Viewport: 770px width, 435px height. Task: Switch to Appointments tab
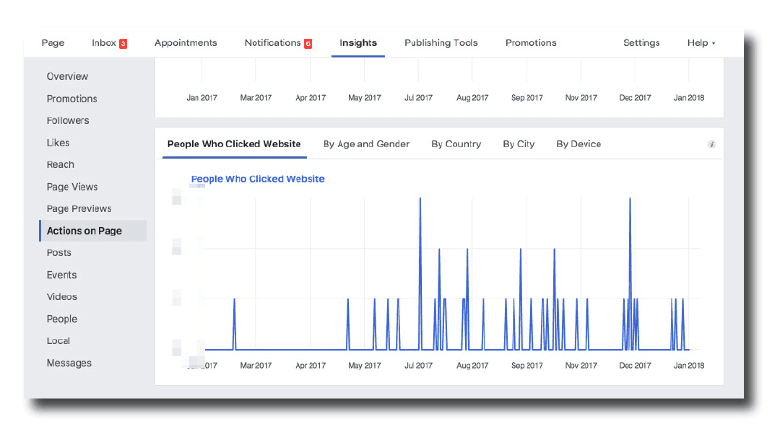pos(186,43)
